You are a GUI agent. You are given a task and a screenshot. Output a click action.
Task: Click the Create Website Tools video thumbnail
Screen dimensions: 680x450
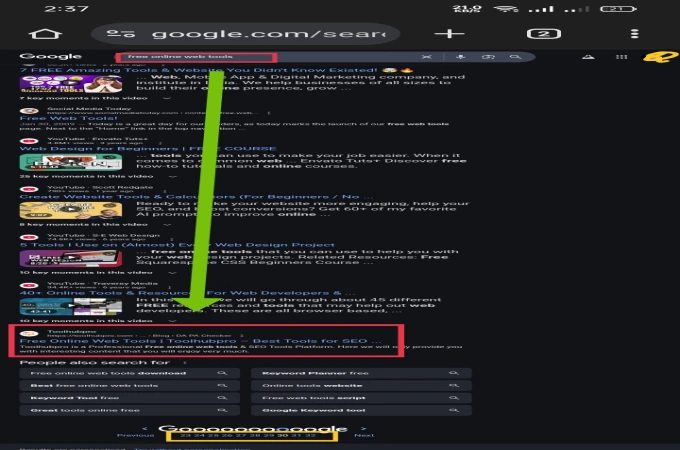point(71,210)
